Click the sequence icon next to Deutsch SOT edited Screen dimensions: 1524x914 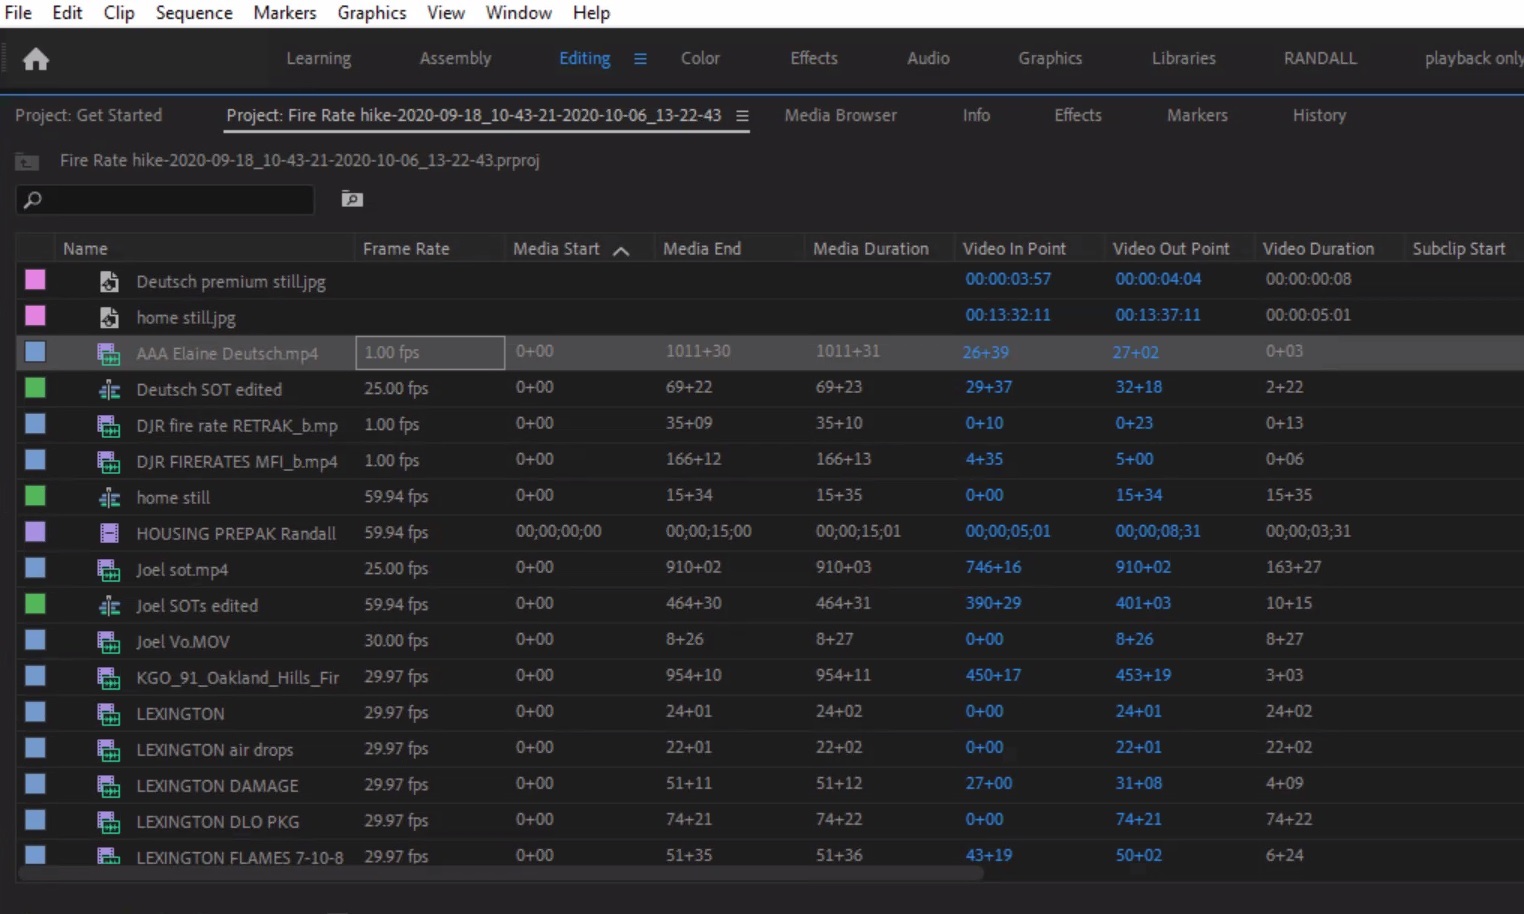point(109,389)
